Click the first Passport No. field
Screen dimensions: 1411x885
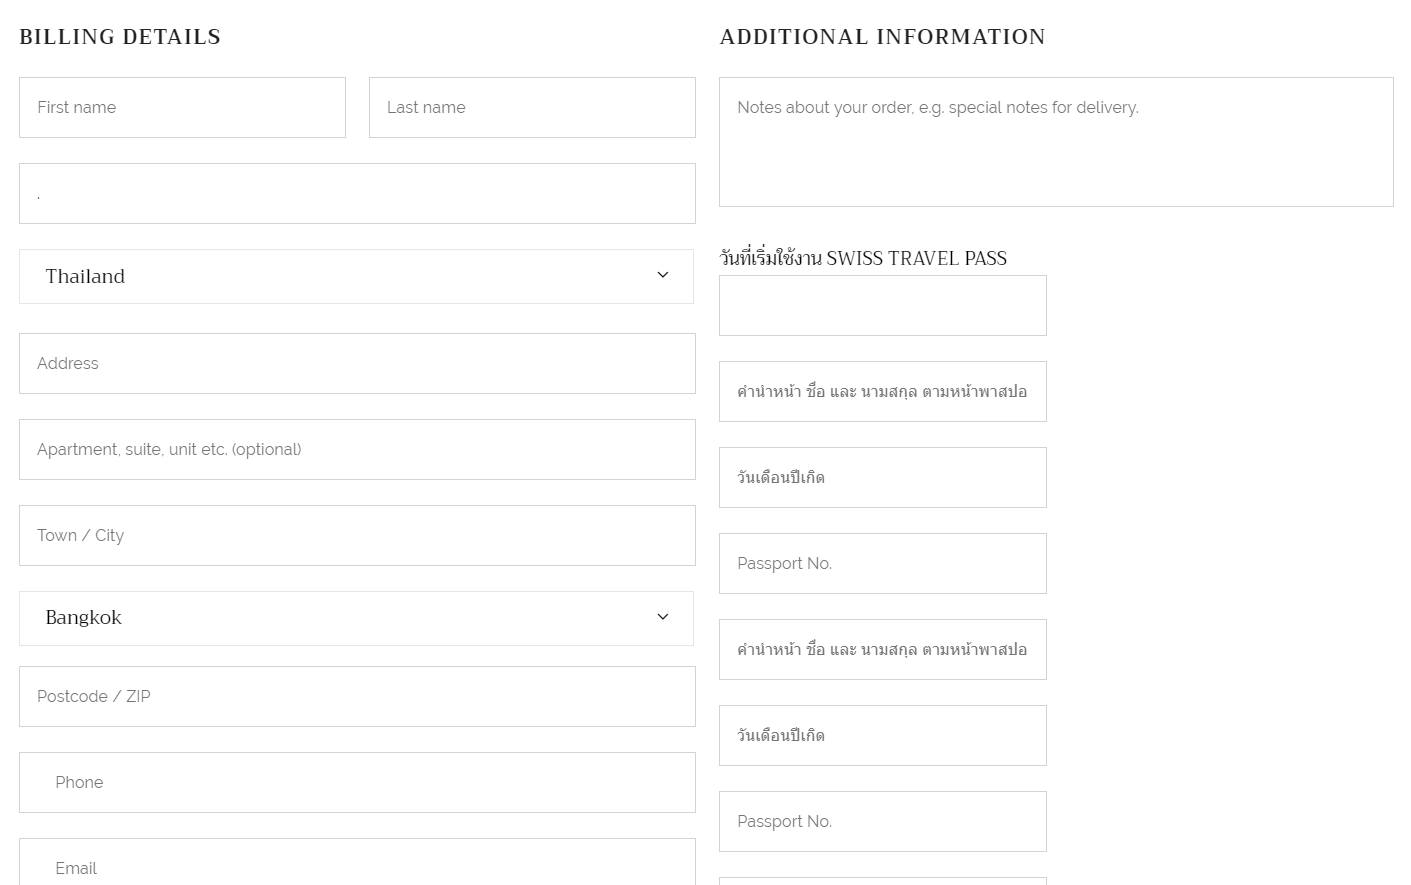(883, 564)
